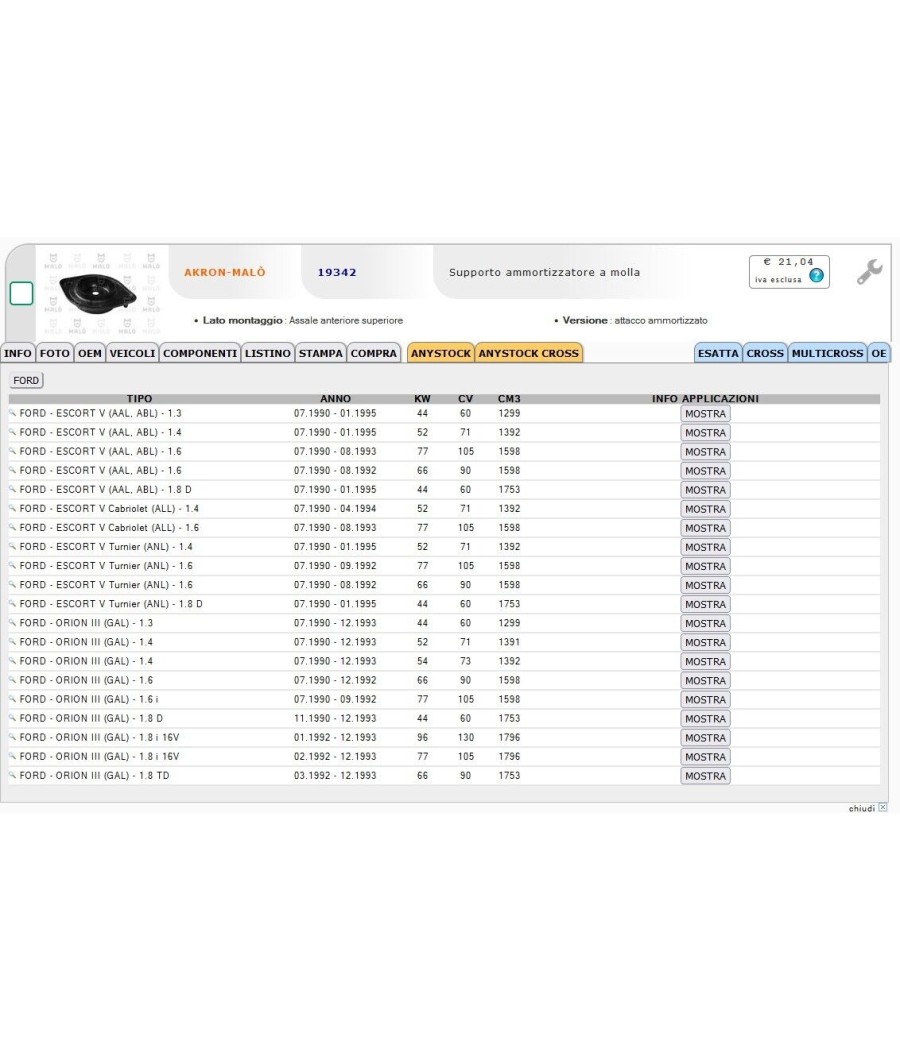Screen dimensions: 900x1050
Task: Click part number 19342
Action: tap(337, 273)
